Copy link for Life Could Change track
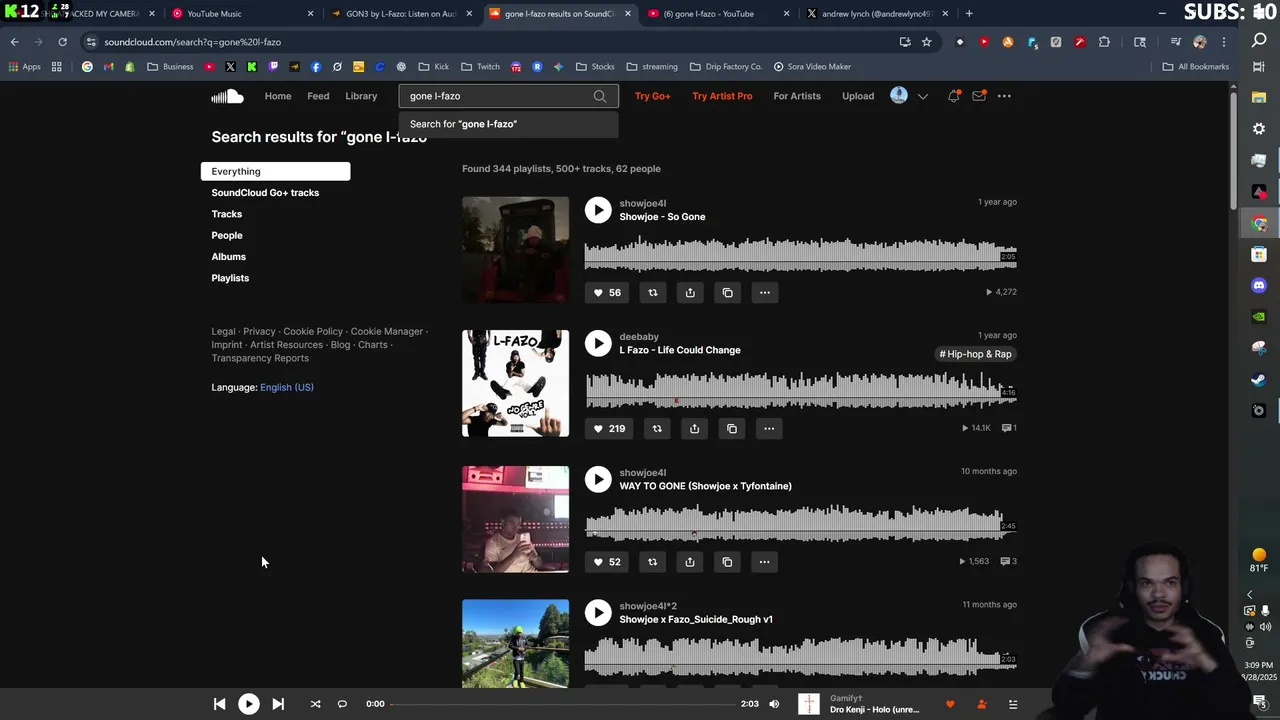This screenshot has height=720, width=1280. [732, 429]
